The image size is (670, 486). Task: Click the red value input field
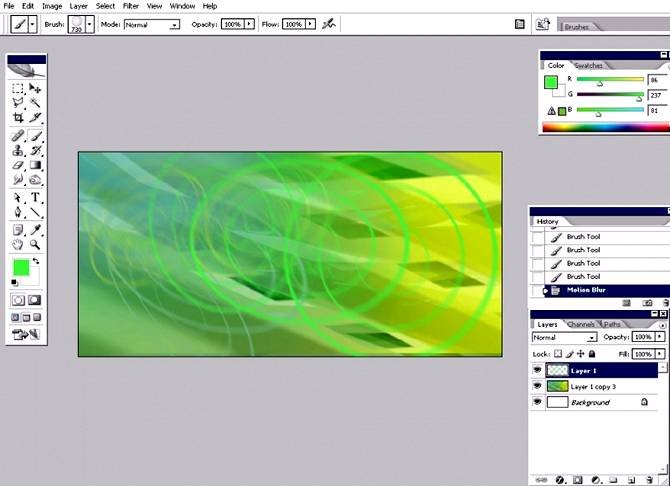coord(658,80)
